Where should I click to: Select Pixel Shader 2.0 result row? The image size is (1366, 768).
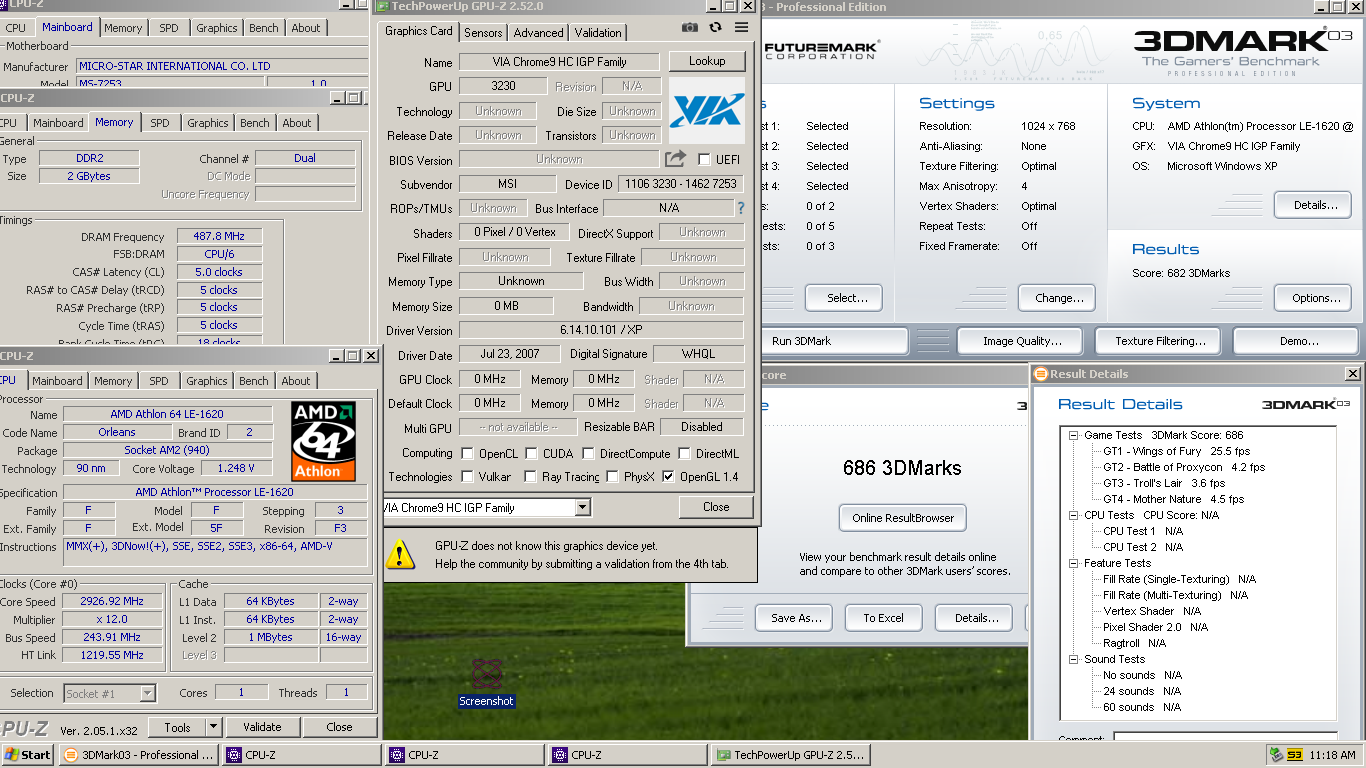pos(1155,627)
